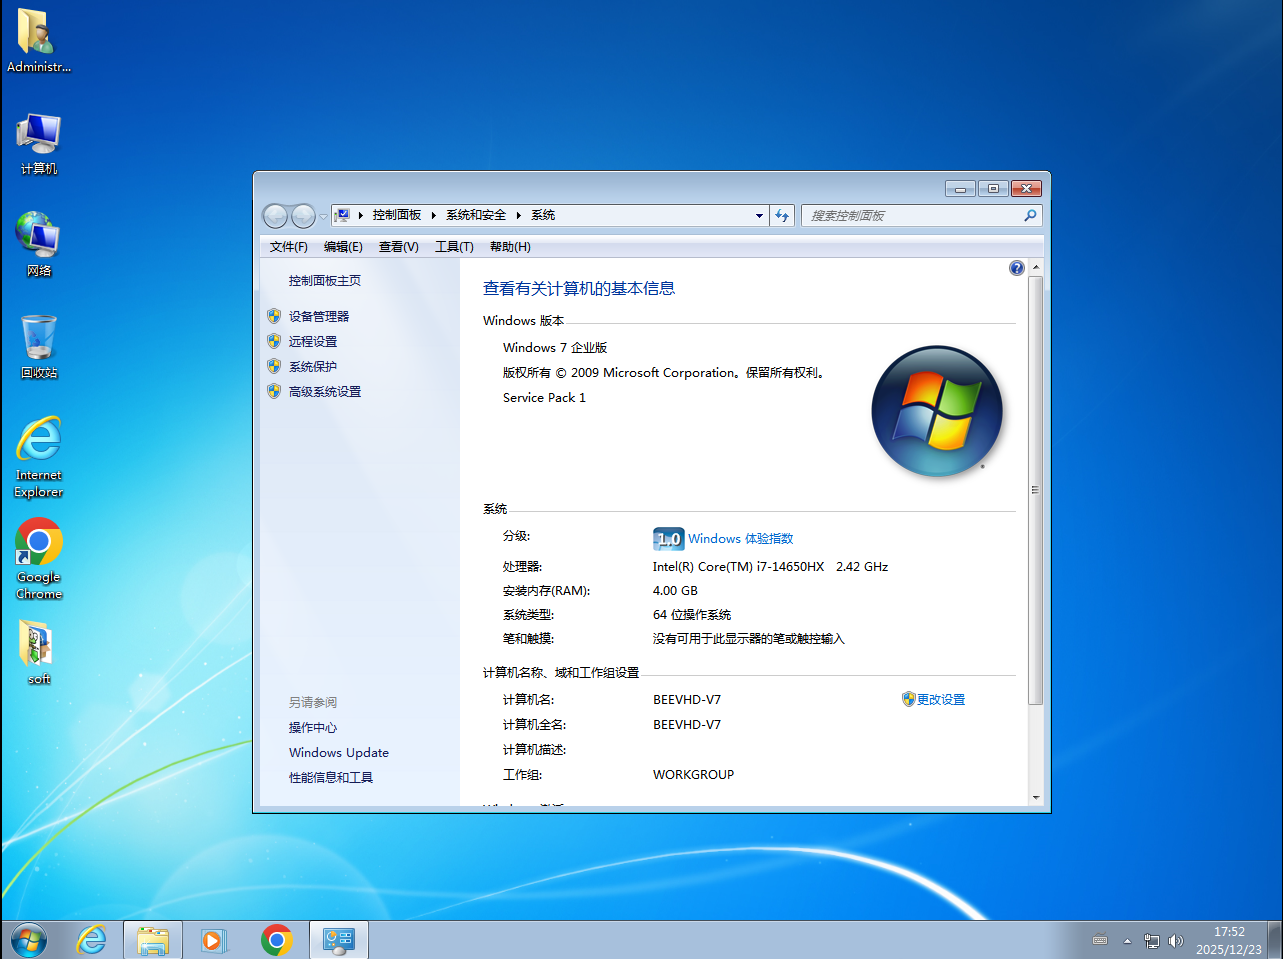Image resolution: width=1283 pixels, height=959 pixels.
Task: Click the 搜索控制面板 search field
Action: [912, 216]
